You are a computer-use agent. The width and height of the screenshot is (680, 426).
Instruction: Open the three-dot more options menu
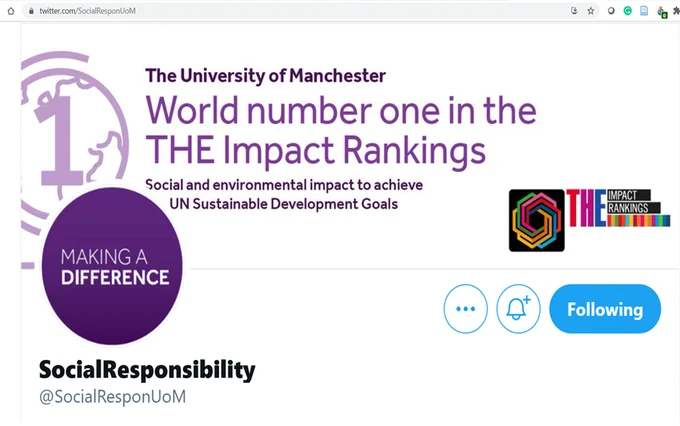pyautogui.click(x=466, y=309)
